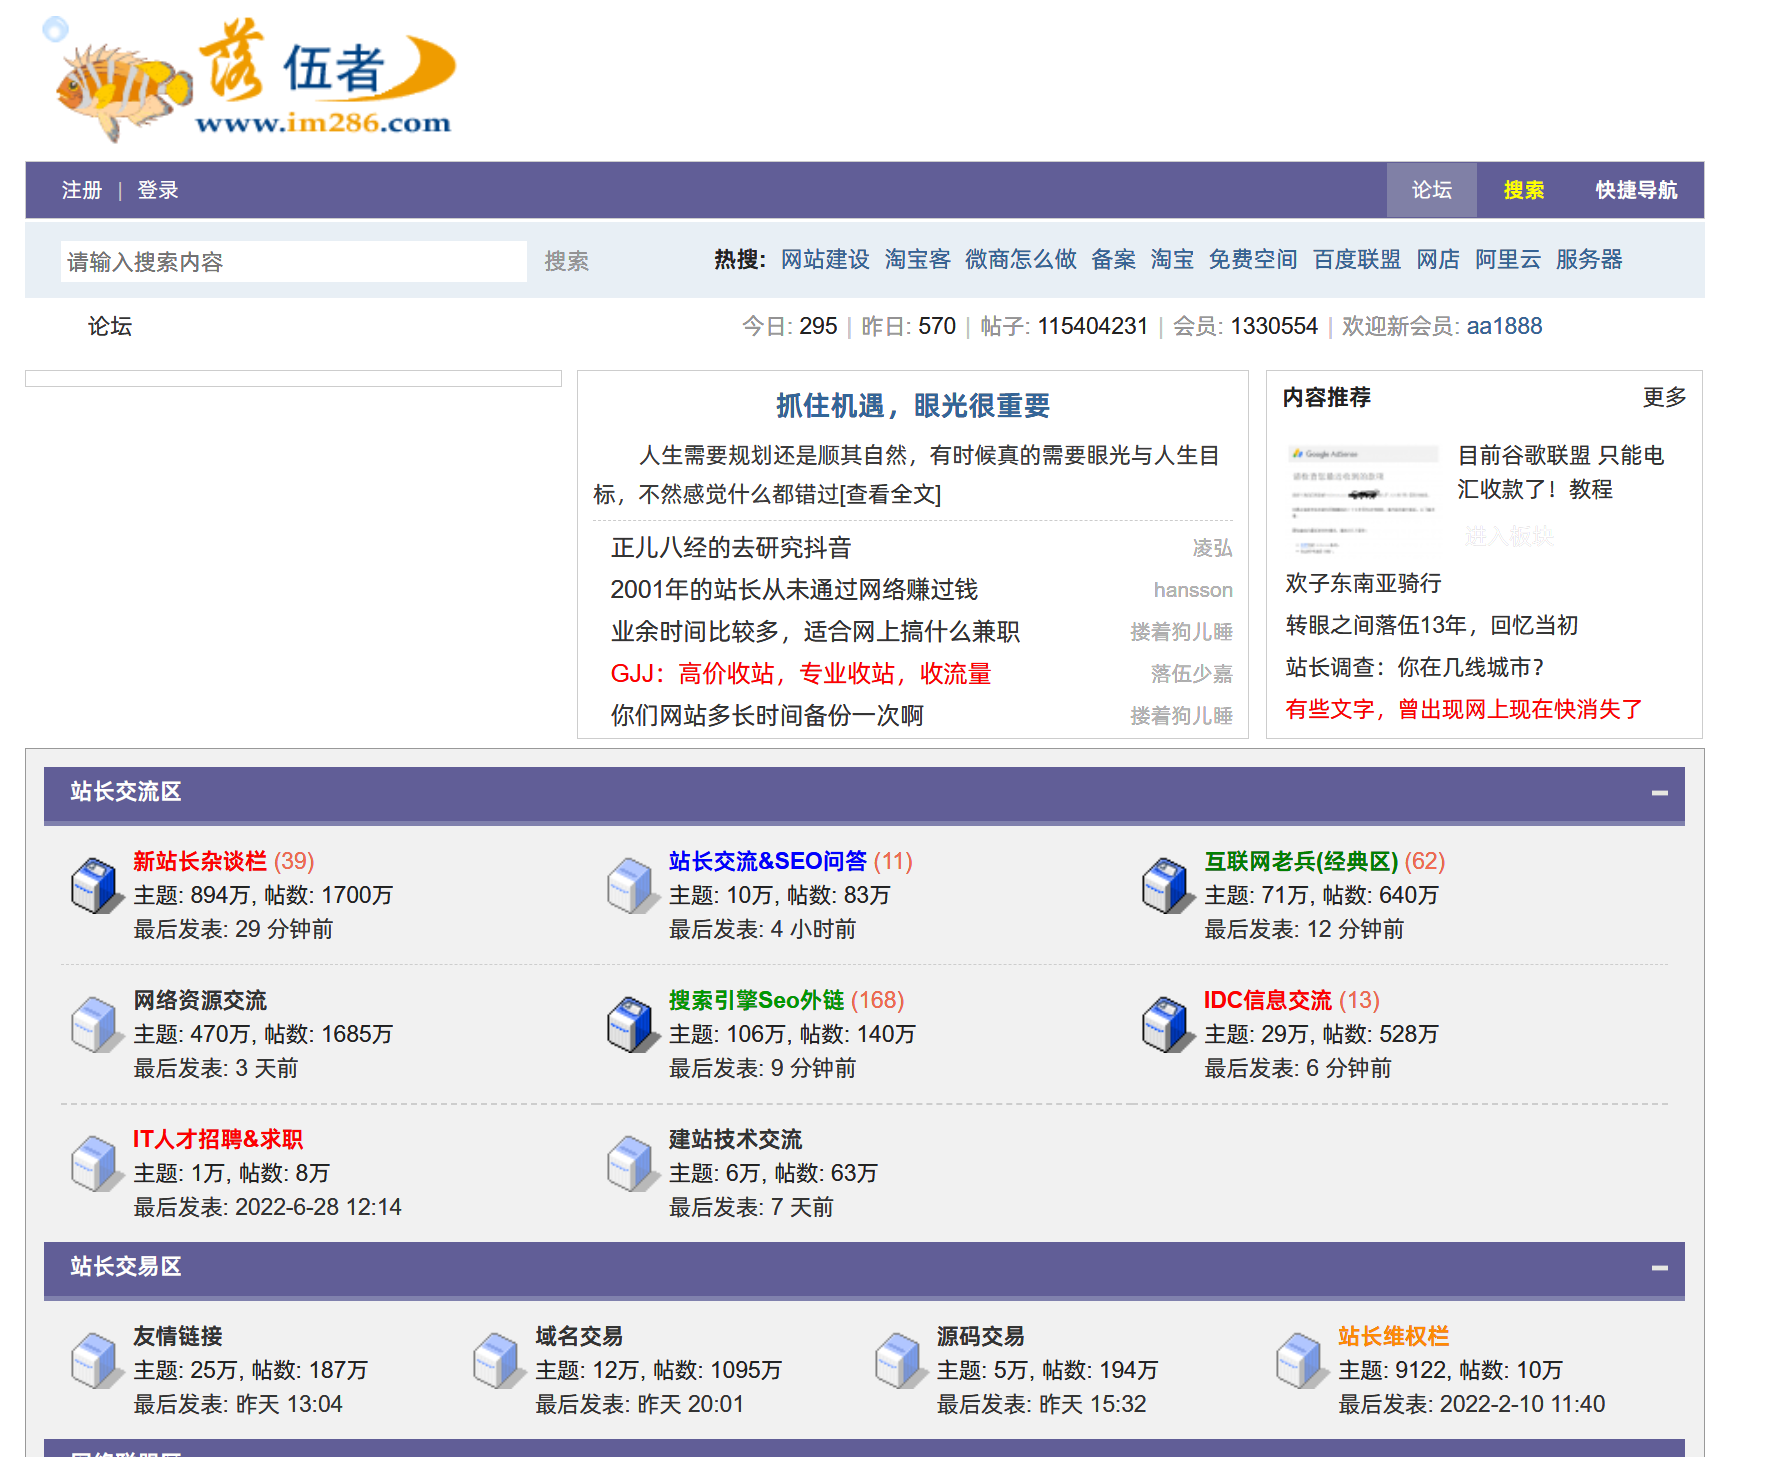This screenshot has height=1457, width=1766.
Task: Open the Google AdSense article thumbnail
Action: click(1362, 498)
